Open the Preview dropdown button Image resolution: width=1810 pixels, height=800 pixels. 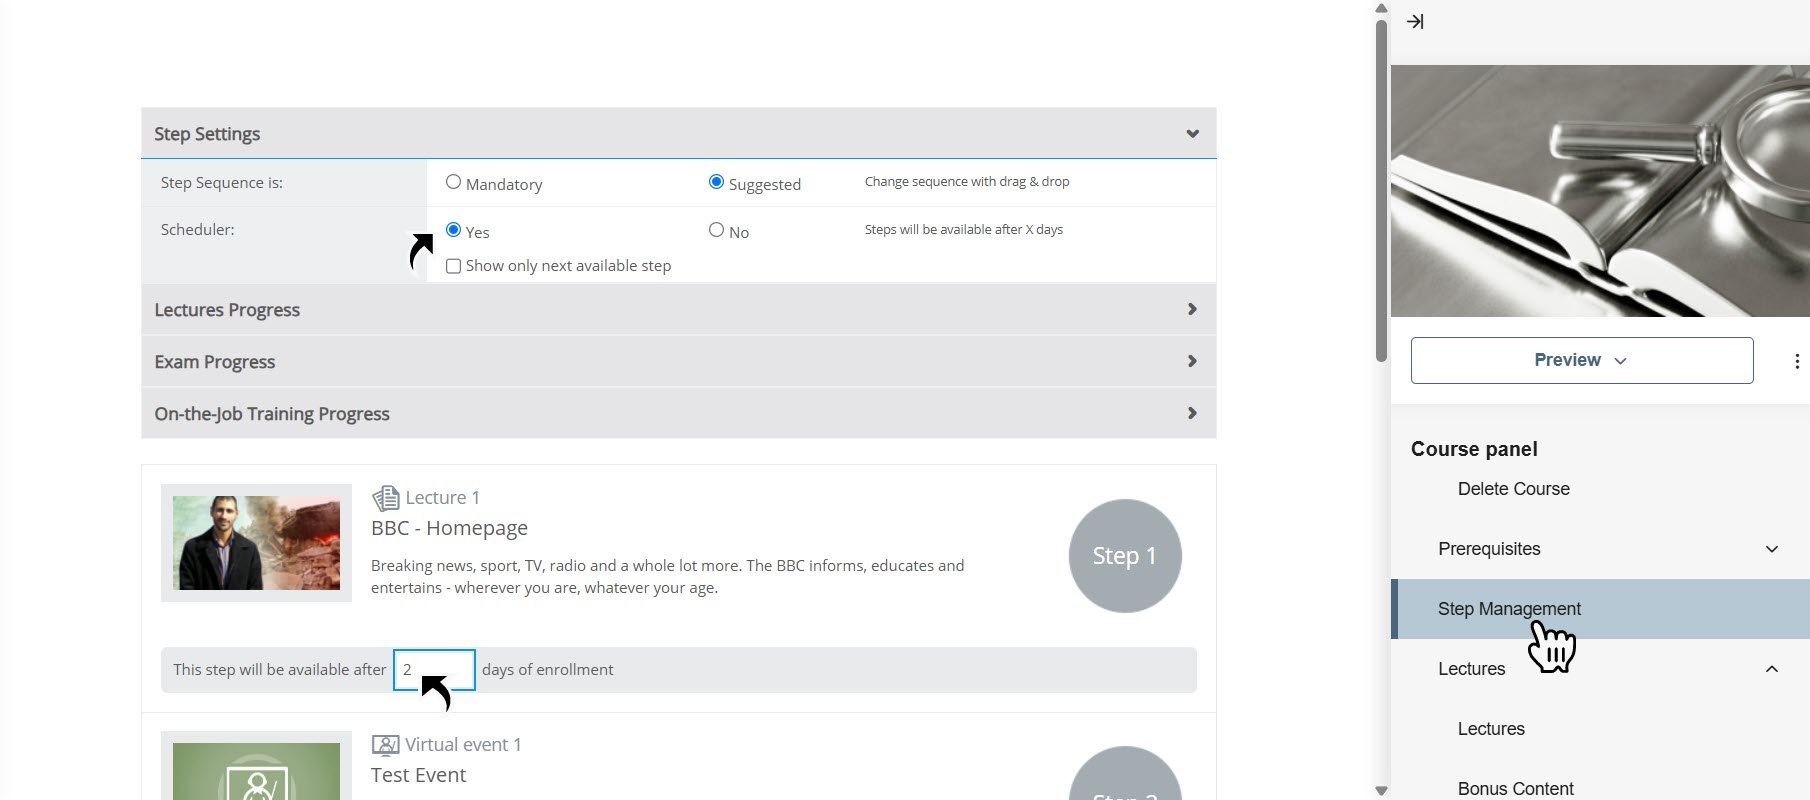[x=1581, y=360]
